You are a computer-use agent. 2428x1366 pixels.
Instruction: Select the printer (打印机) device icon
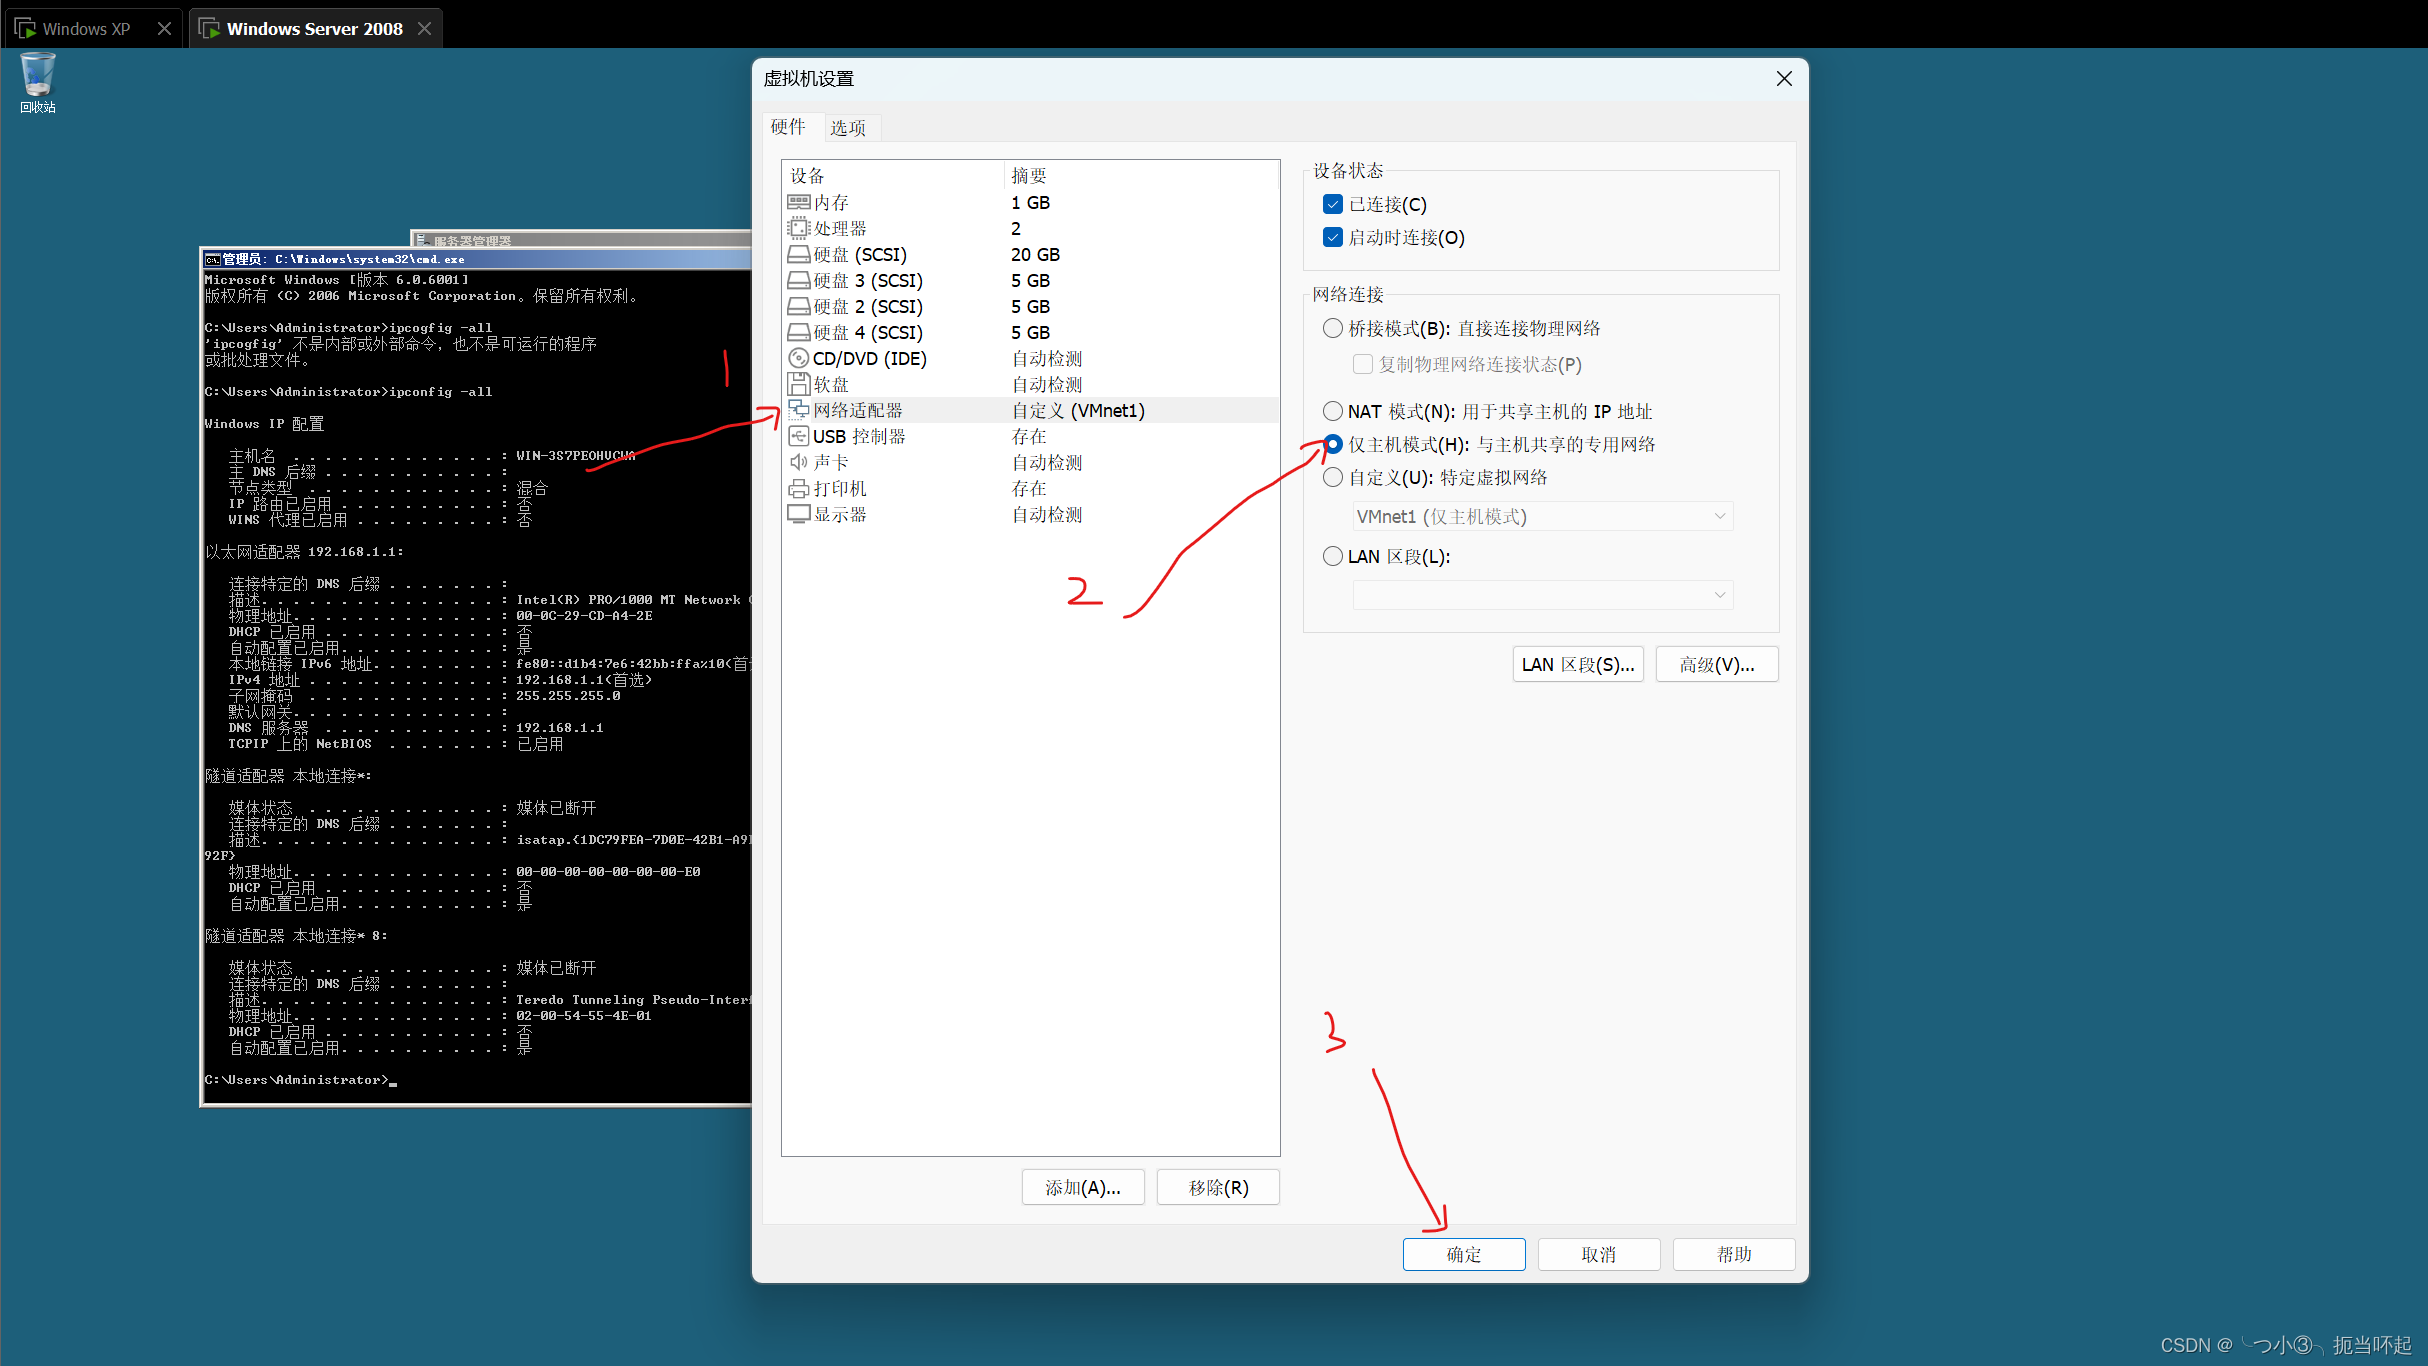coord(798,489)
